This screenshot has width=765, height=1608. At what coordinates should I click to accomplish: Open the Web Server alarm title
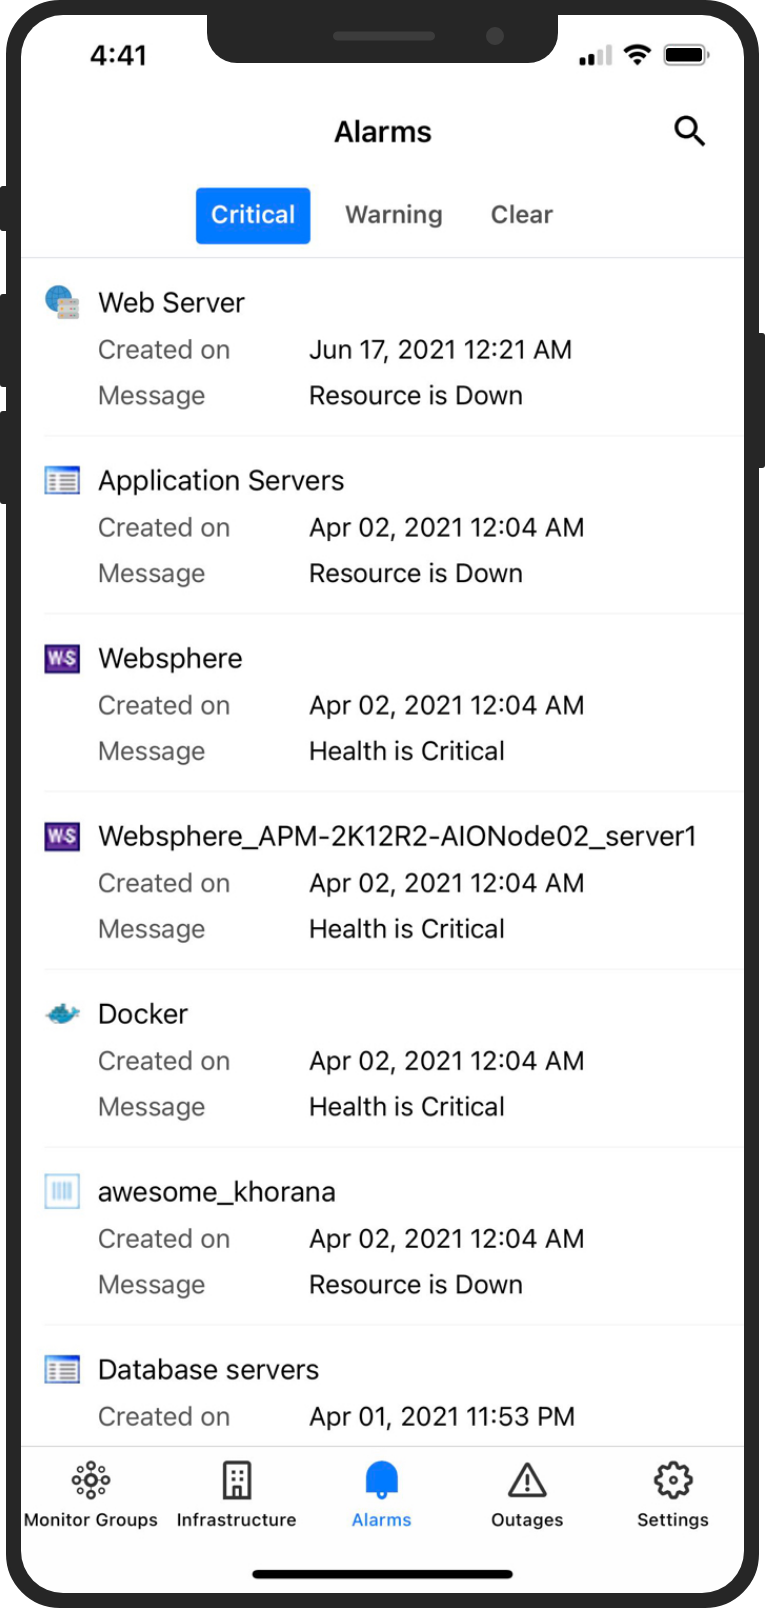point(171,303)
